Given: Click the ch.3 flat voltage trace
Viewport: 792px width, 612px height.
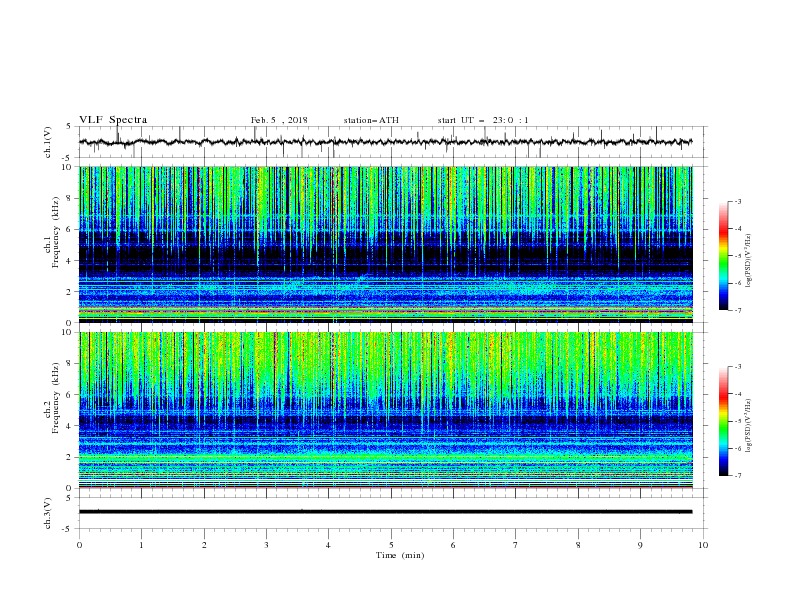Looking at the screenshot, I should click(x=386, y=512).
